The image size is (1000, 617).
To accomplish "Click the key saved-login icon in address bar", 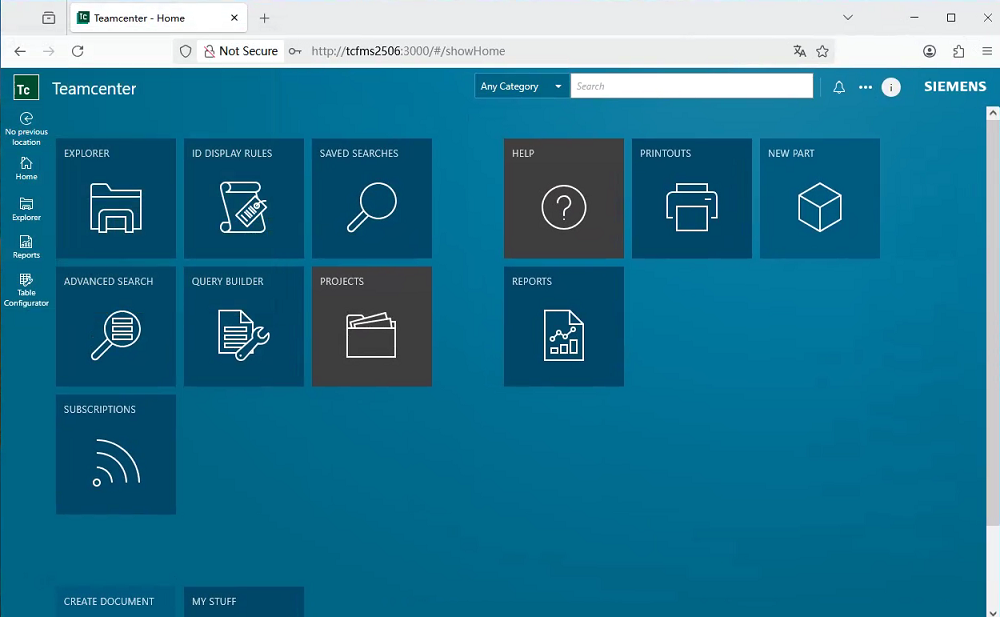I will click(295, 51).
